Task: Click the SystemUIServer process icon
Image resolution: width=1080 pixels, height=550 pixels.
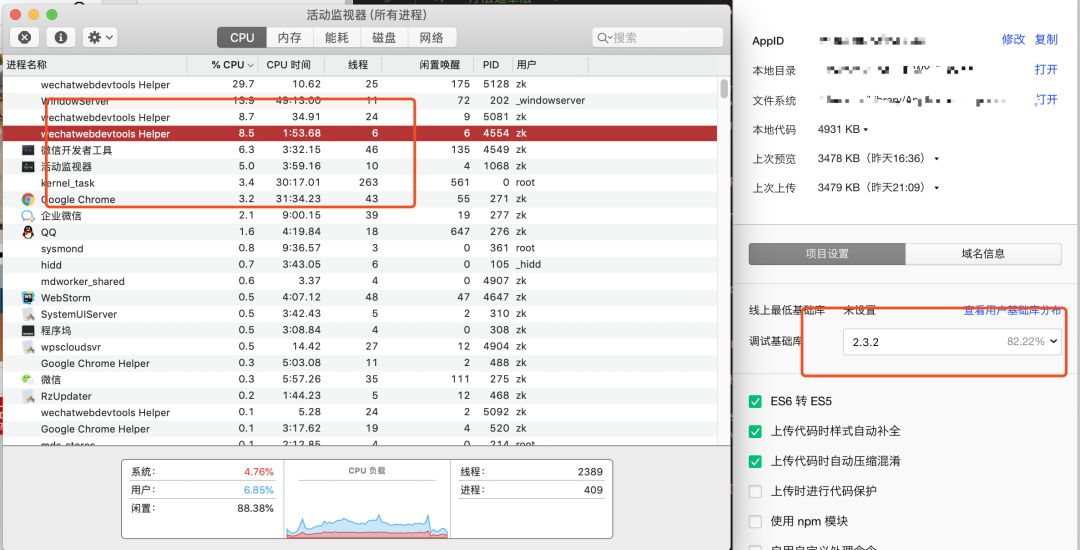Action: 28,314
